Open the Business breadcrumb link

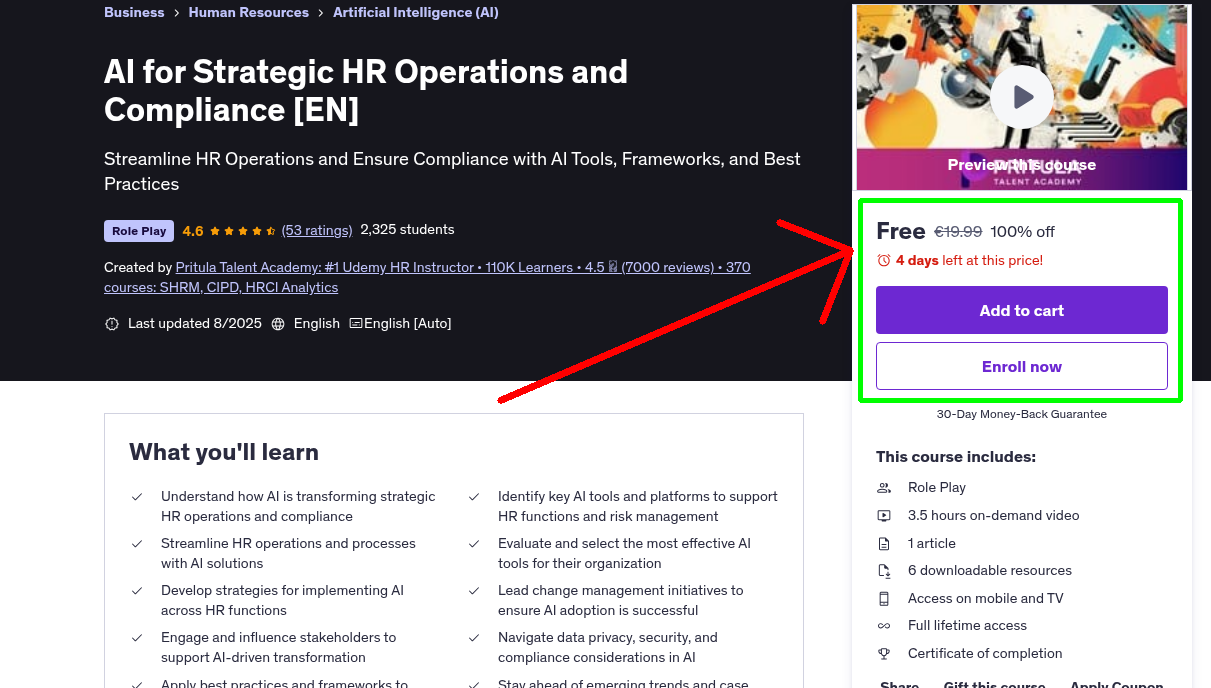pyautogui.click(x=134, y=12)
